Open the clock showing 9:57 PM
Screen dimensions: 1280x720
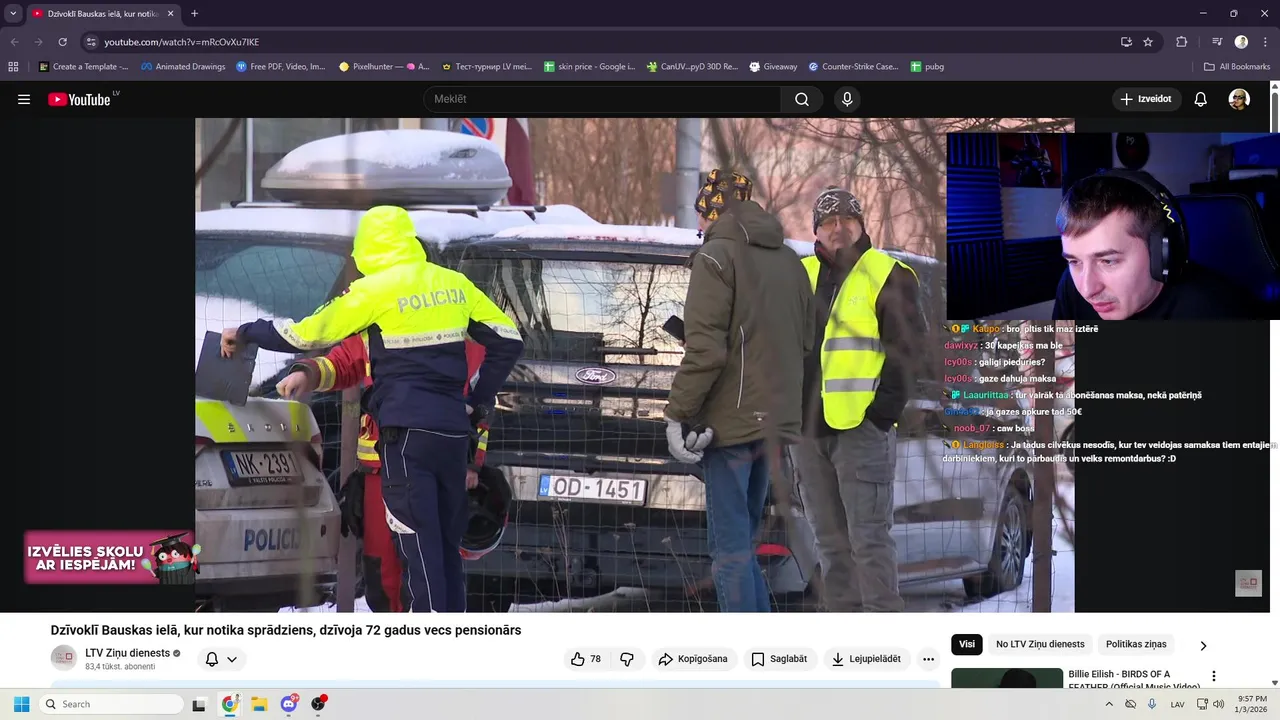pos(1253,704)
